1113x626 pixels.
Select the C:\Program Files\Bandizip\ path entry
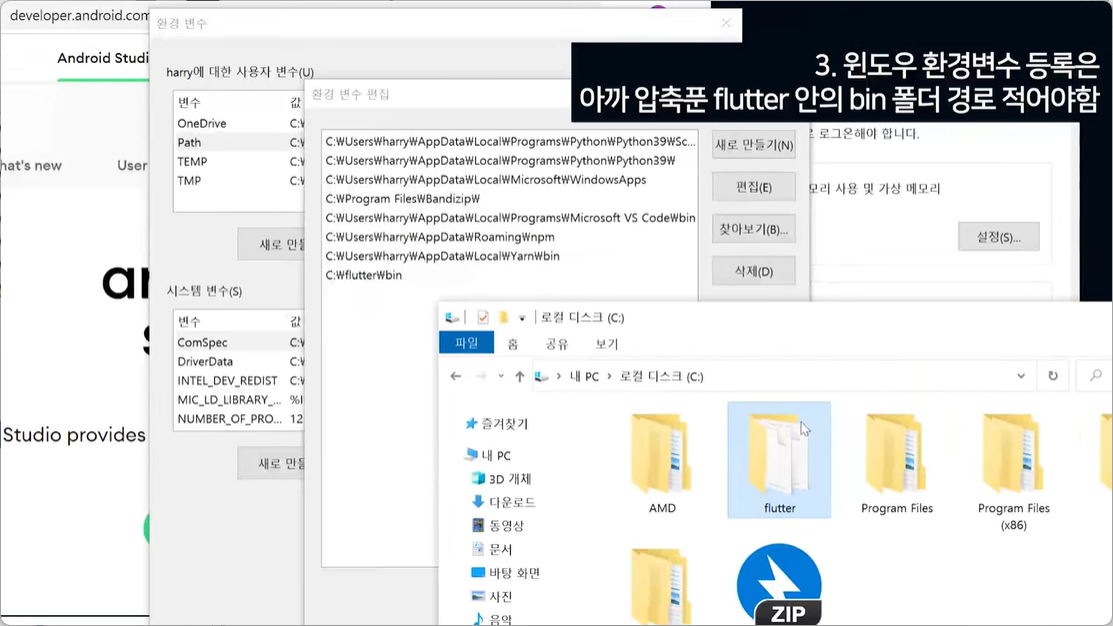[510, 199]
